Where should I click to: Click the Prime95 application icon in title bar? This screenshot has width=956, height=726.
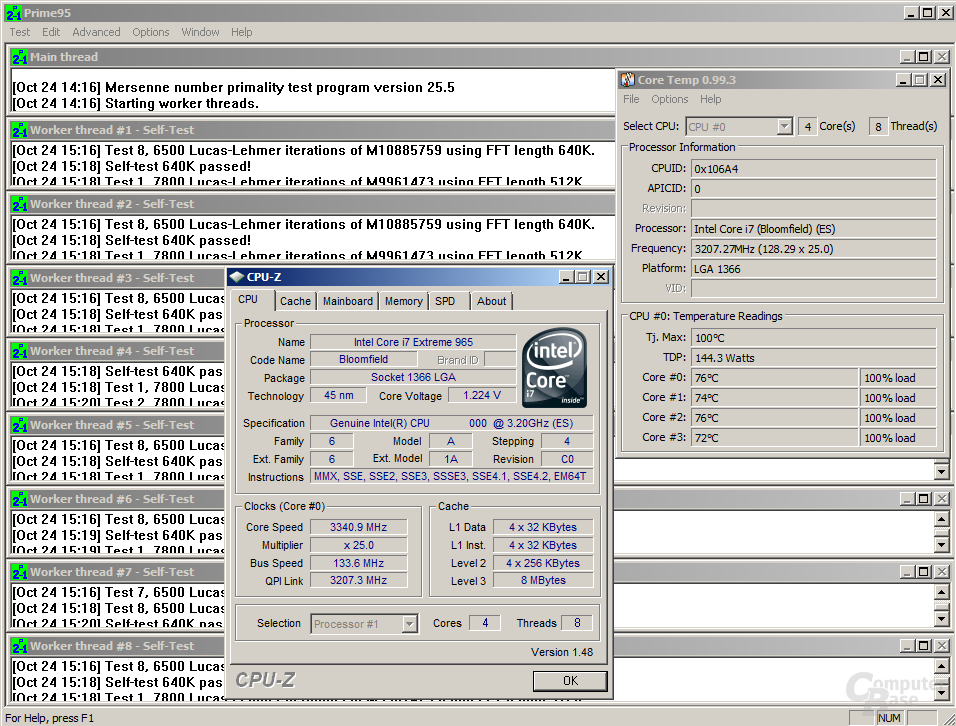13,13
